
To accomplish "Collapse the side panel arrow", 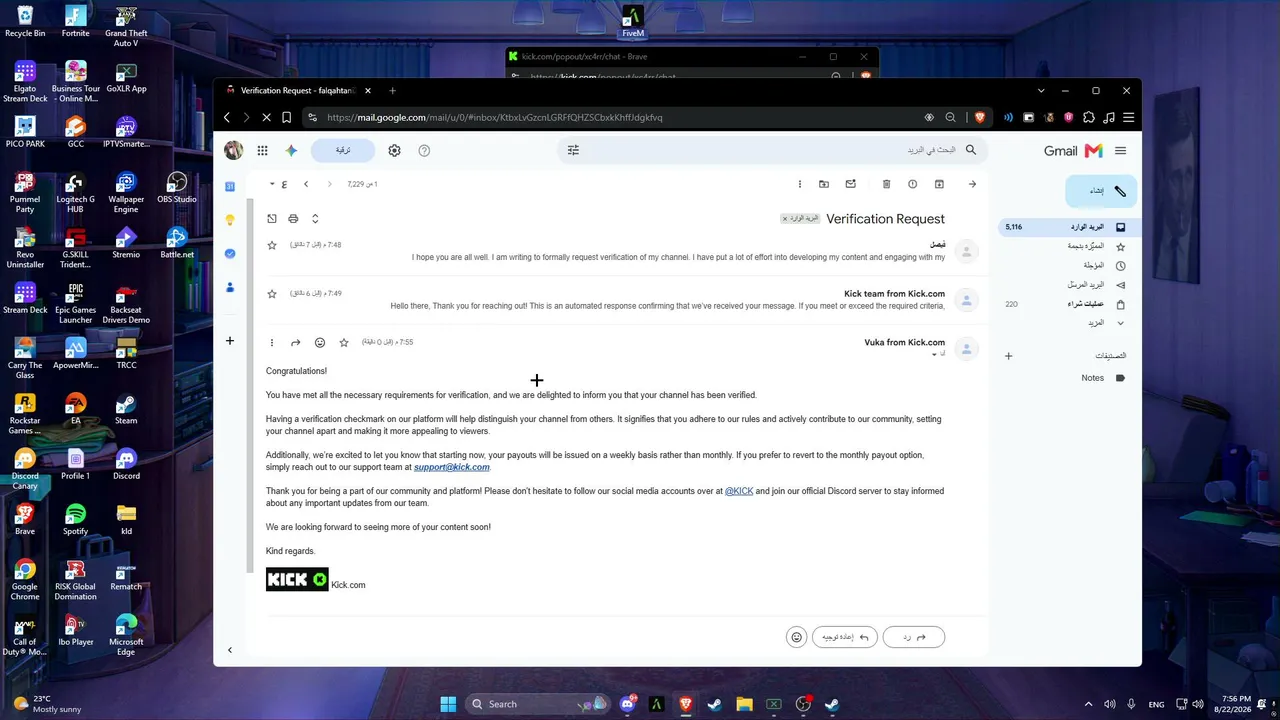I will click(230, 650).
